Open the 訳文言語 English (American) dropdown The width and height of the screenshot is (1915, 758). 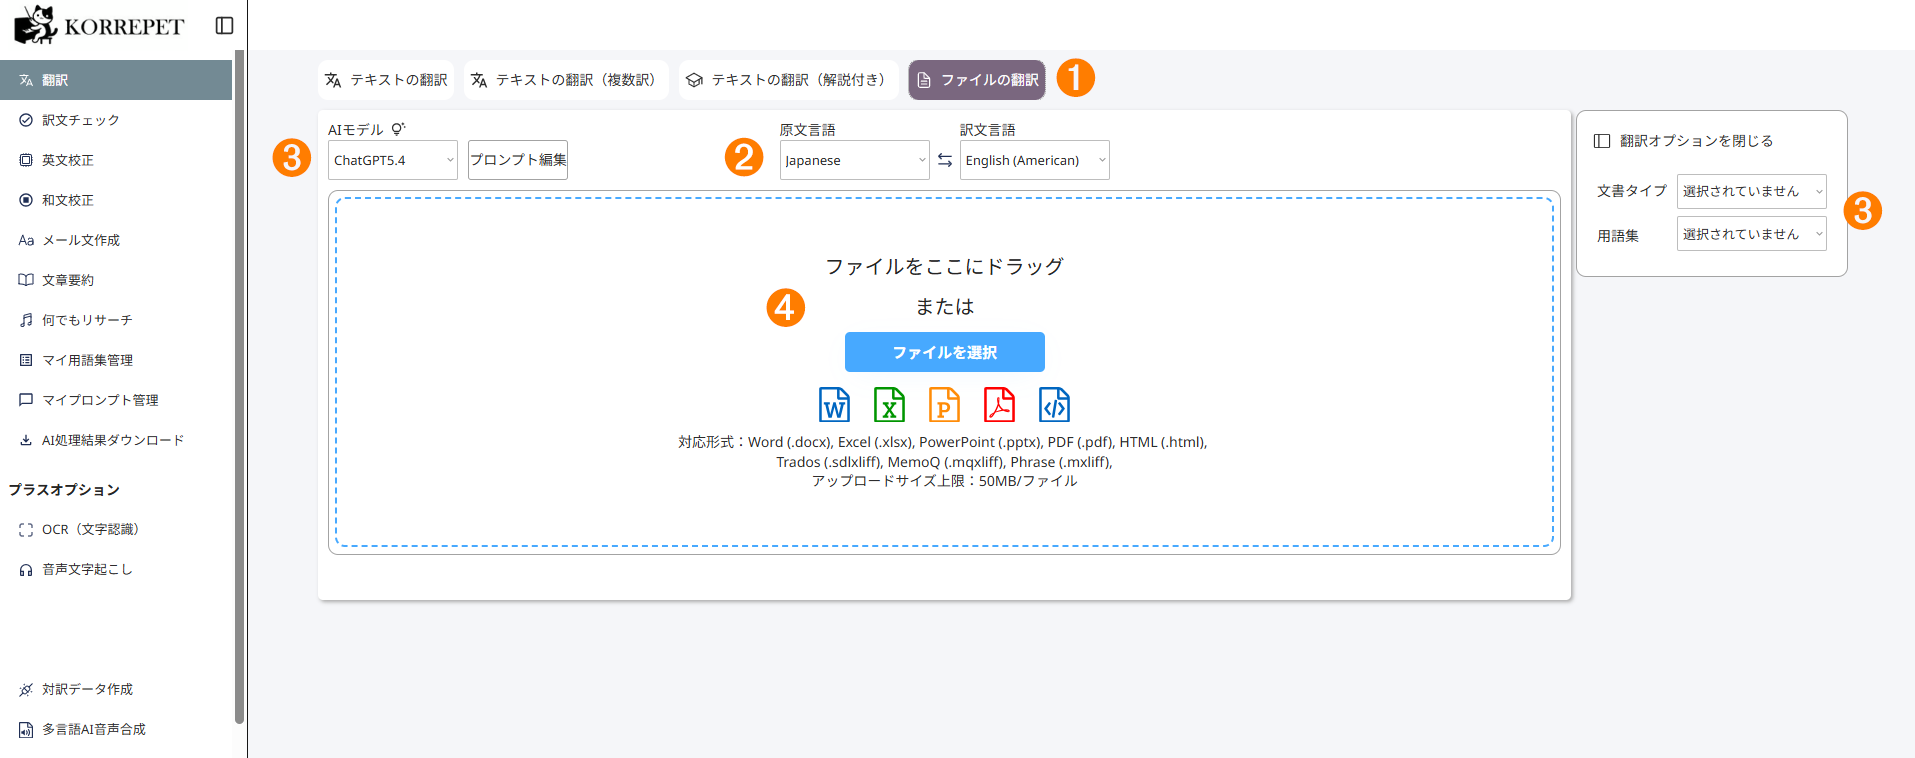(1035, 160)
